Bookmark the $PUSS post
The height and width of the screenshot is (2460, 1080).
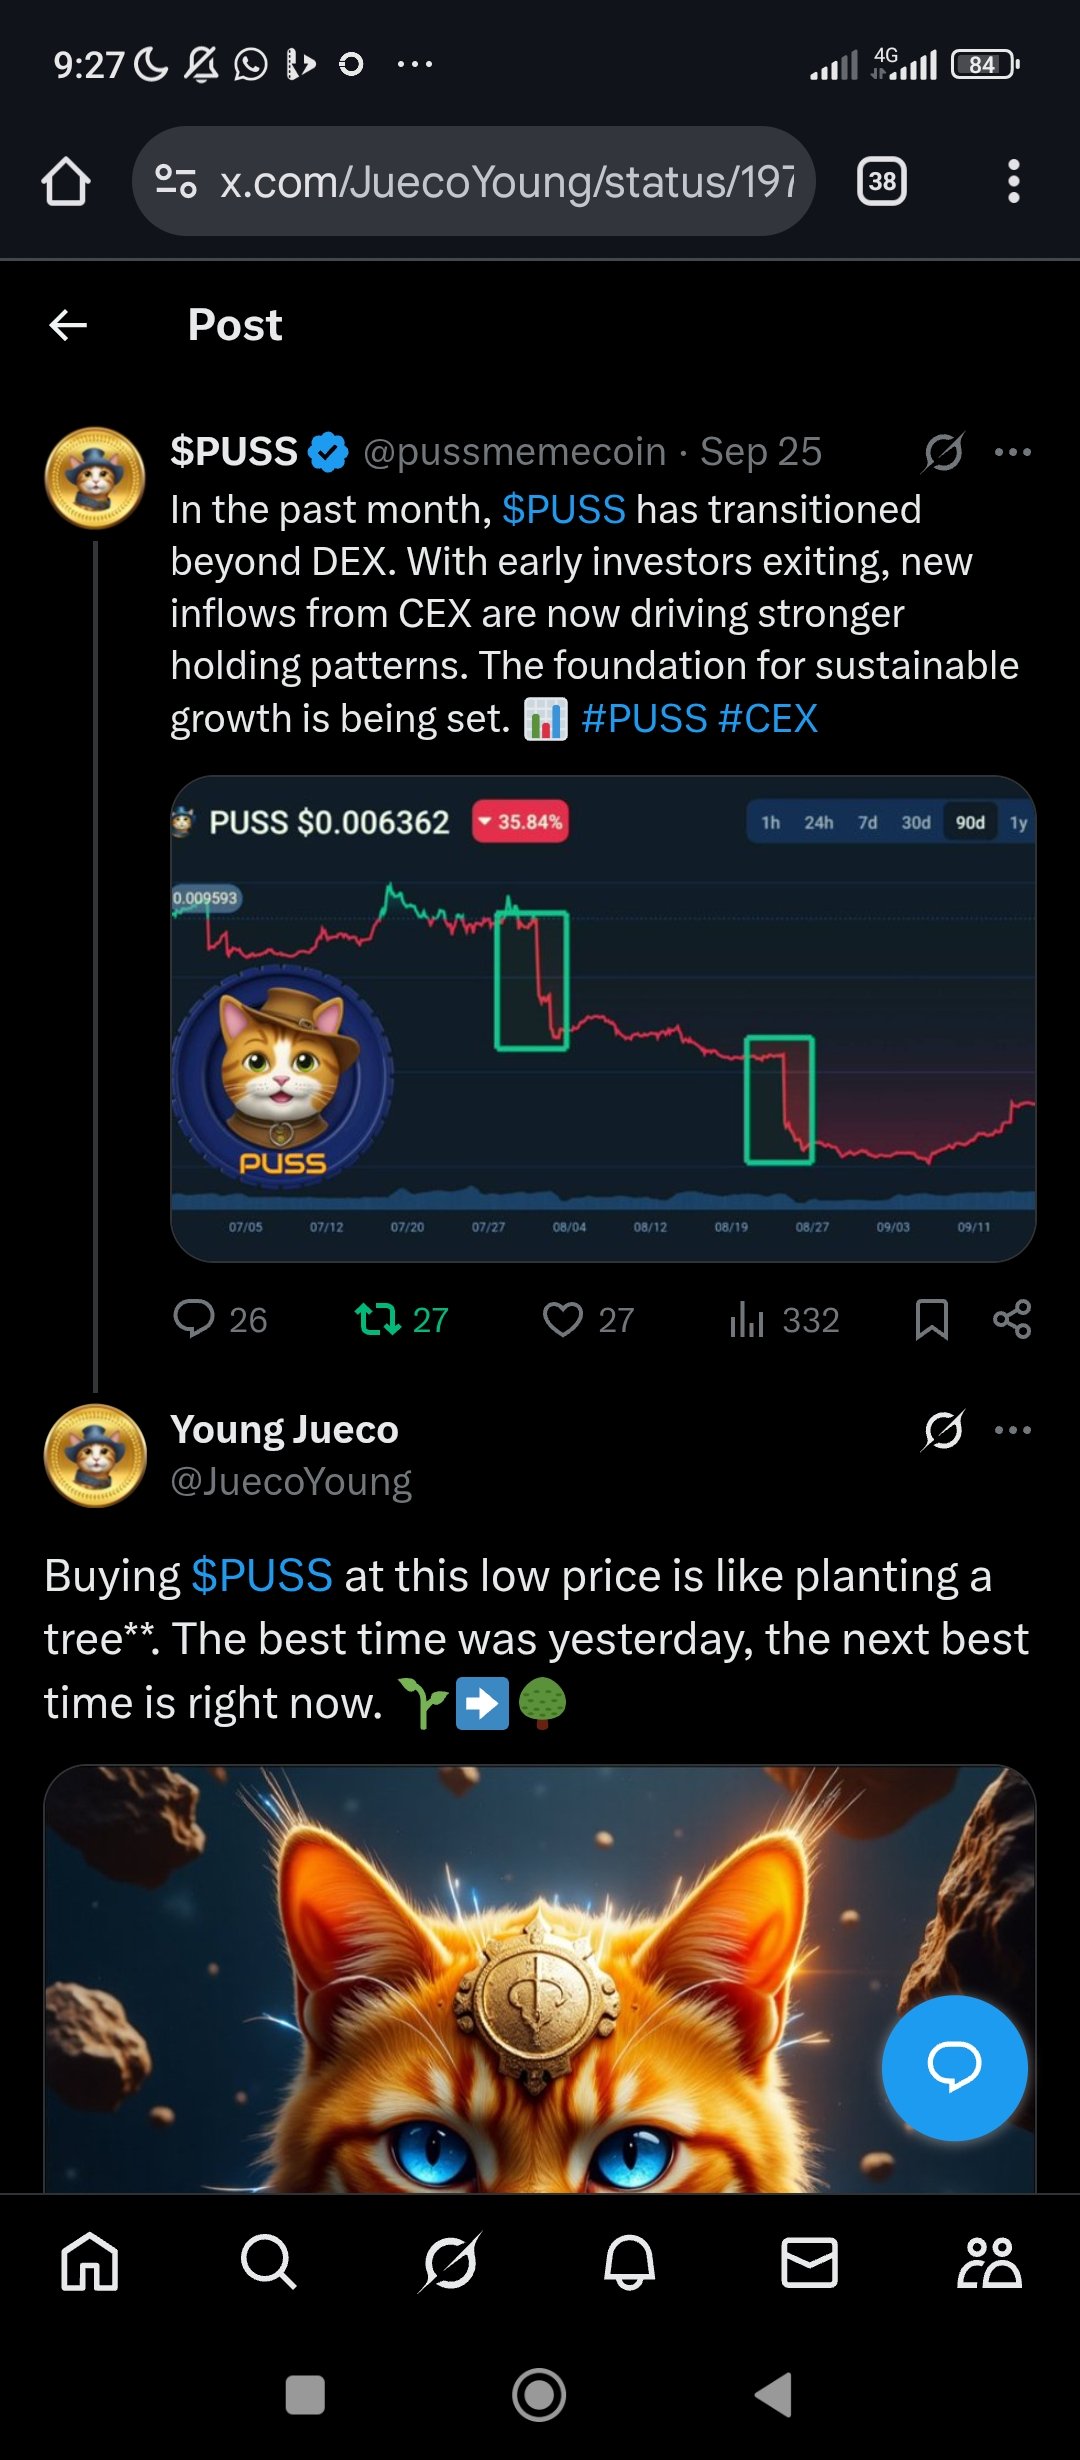click(x=931, y=1319)
